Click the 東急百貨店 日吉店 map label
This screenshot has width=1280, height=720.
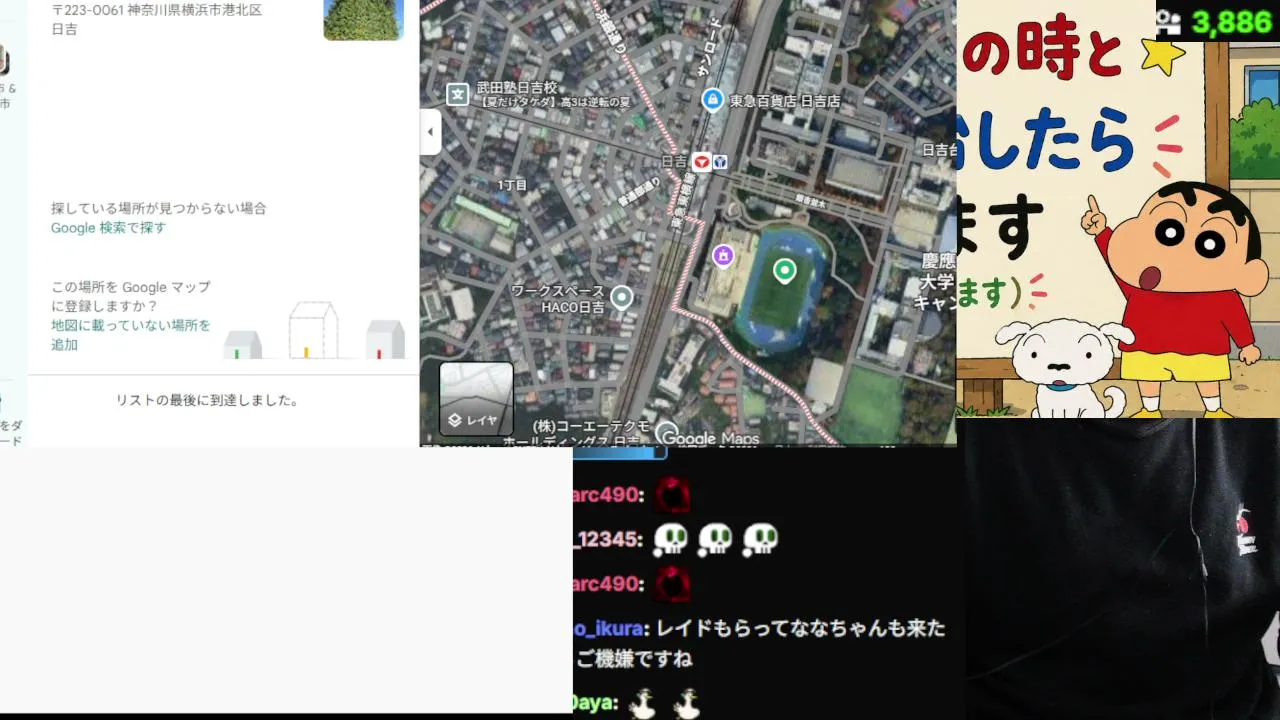[x=785, y=100]
